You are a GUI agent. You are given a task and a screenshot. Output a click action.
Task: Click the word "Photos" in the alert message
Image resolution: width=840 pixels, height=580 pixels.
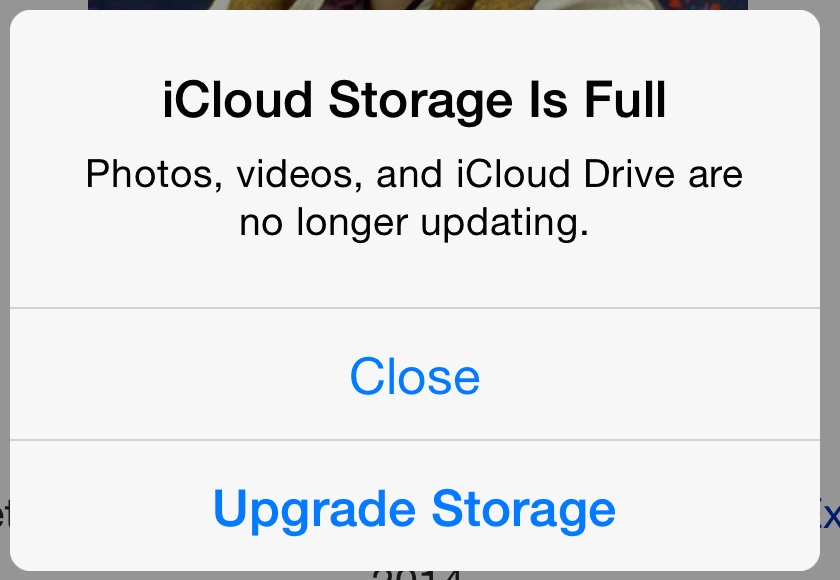pyautogui.click(x=154, y=175)
